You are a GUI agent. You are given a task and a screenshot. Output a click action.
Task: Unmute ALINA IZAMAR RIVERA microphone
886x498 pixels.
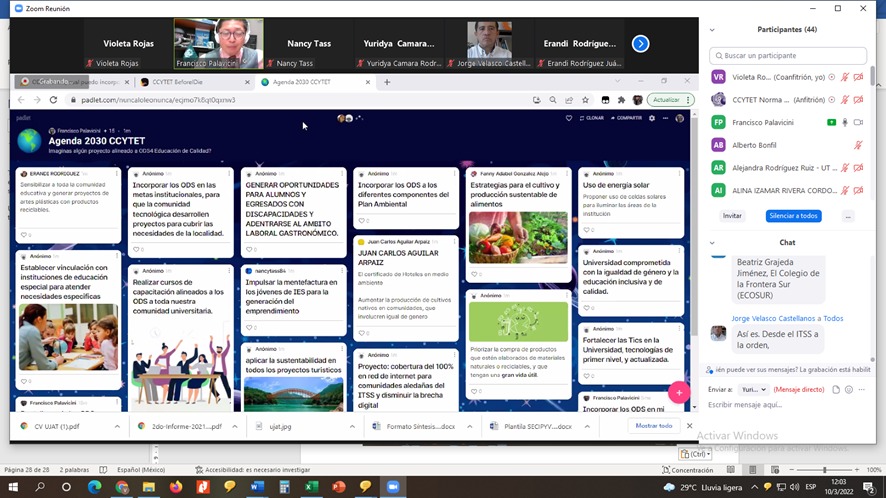click(x=845, y=190)
